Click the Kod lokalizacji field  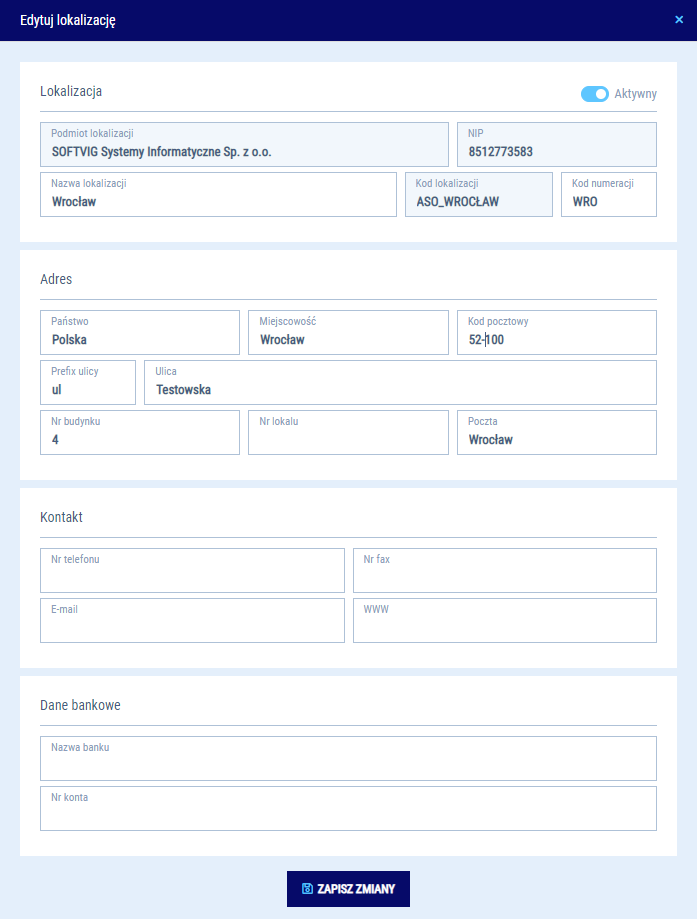478,195
